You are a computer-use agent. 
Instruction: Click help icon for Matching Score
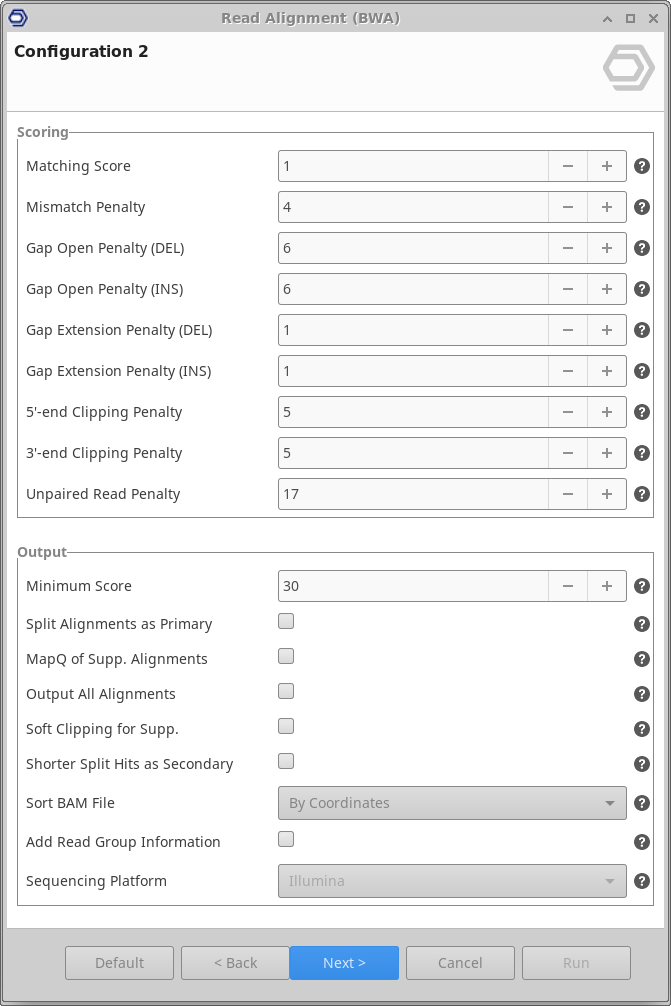[642, 167]
